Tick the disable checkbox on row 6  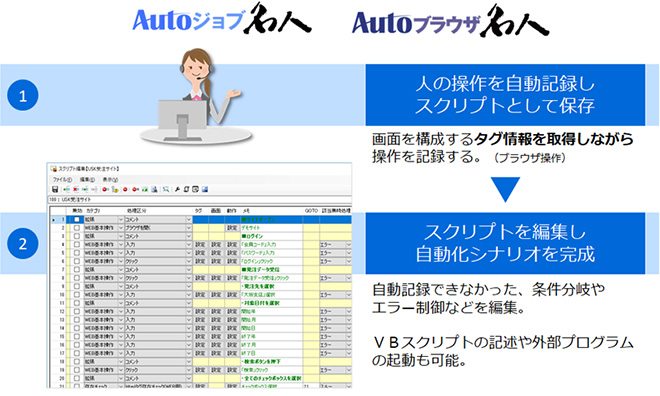point(77,261)
